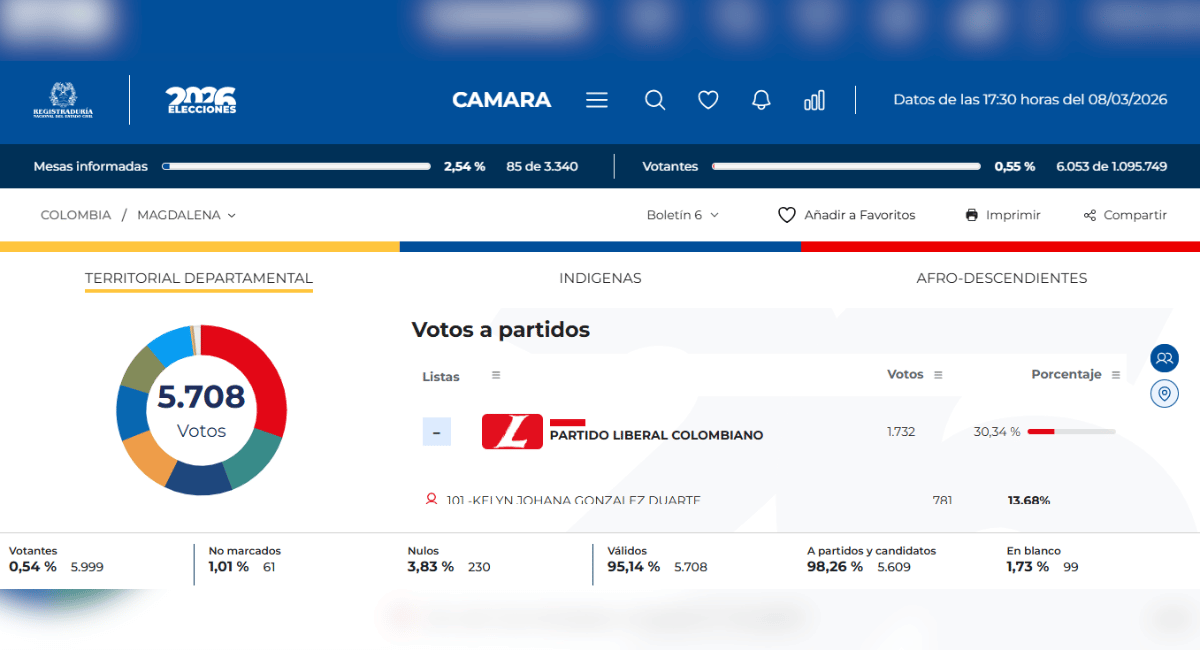Collapse the Partido Liberal Colombiano list
Viewport: 1200px width, 650px height.
pyautogui.click(x=436, y=432)
